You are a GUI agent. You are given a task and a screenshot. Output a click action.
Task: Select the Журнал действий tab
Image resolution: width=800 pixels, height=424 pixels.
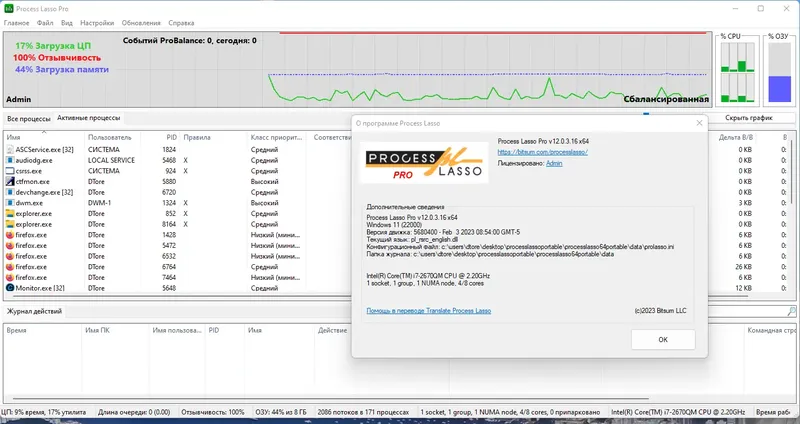(x=34, y=311)
